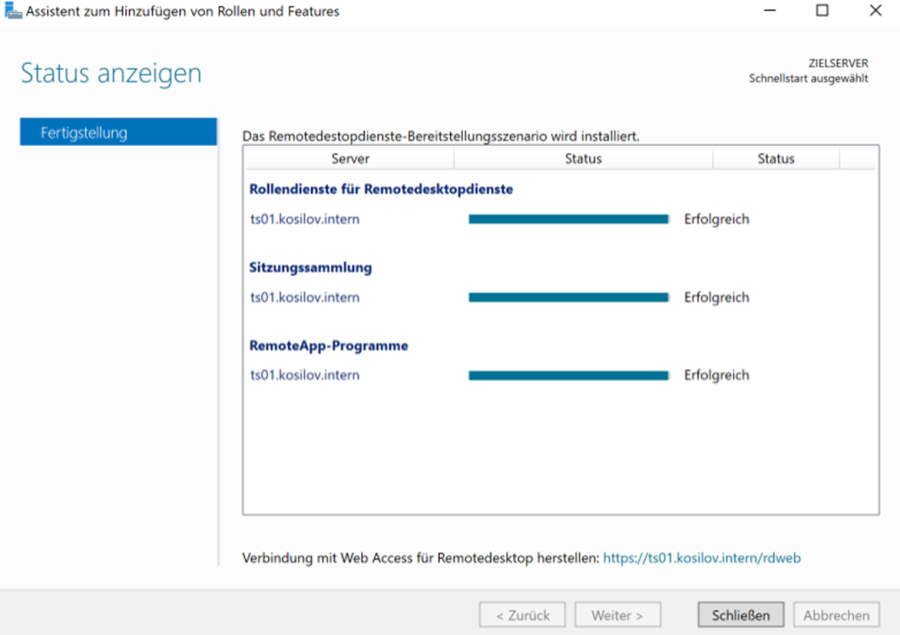Image resolution: width=900 pixels, height=635 pixels.
Task: Select the Rollendienste für Remotedesktopdienste group heading
Action: coord(380,189)
